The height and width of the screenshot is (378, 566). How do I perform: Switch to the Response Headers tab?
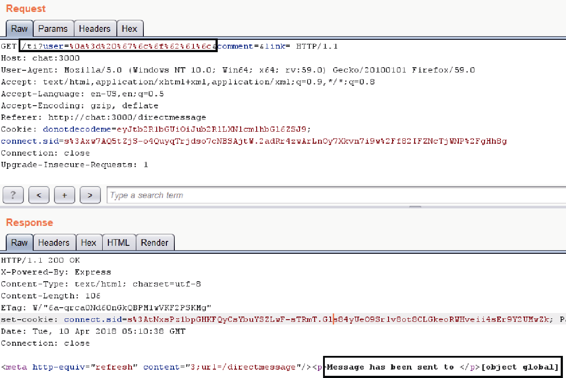click(x=54, y=243)
